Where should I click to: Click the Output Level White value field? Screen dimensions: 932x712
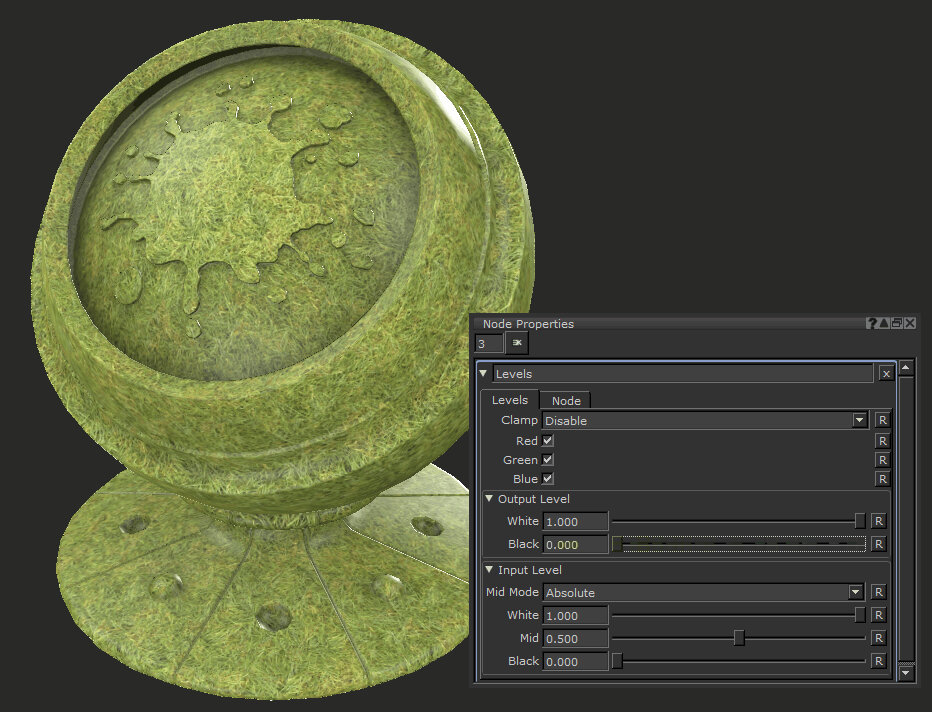(x=575, y=521)
